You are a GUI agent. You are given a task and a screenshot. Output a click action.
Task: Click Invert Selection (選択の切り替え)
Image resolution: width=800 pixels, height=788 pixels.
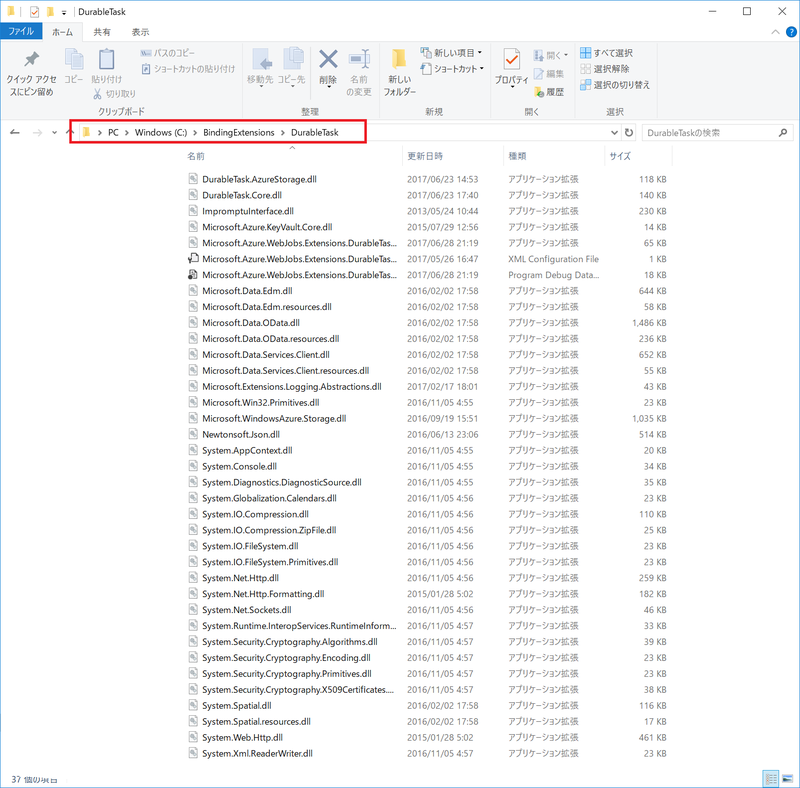coord(615,85)
